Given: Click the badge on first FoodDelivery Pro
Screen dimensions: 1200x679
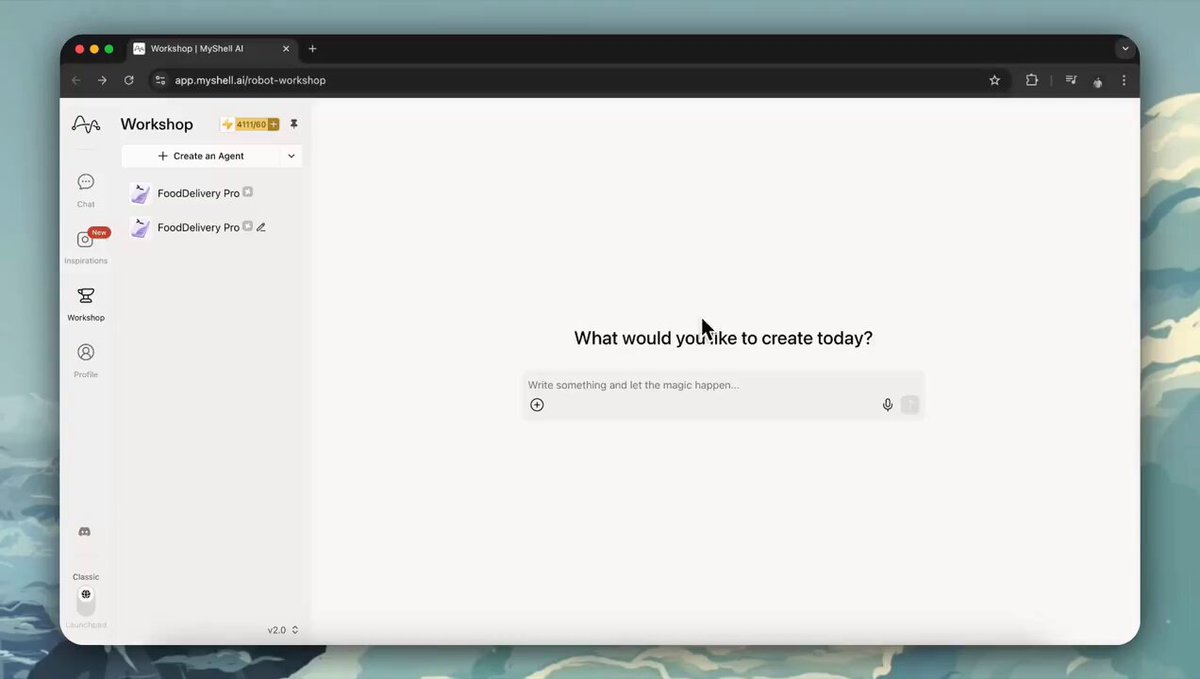Looking at the screenshot, I should [x=248, y=192].
